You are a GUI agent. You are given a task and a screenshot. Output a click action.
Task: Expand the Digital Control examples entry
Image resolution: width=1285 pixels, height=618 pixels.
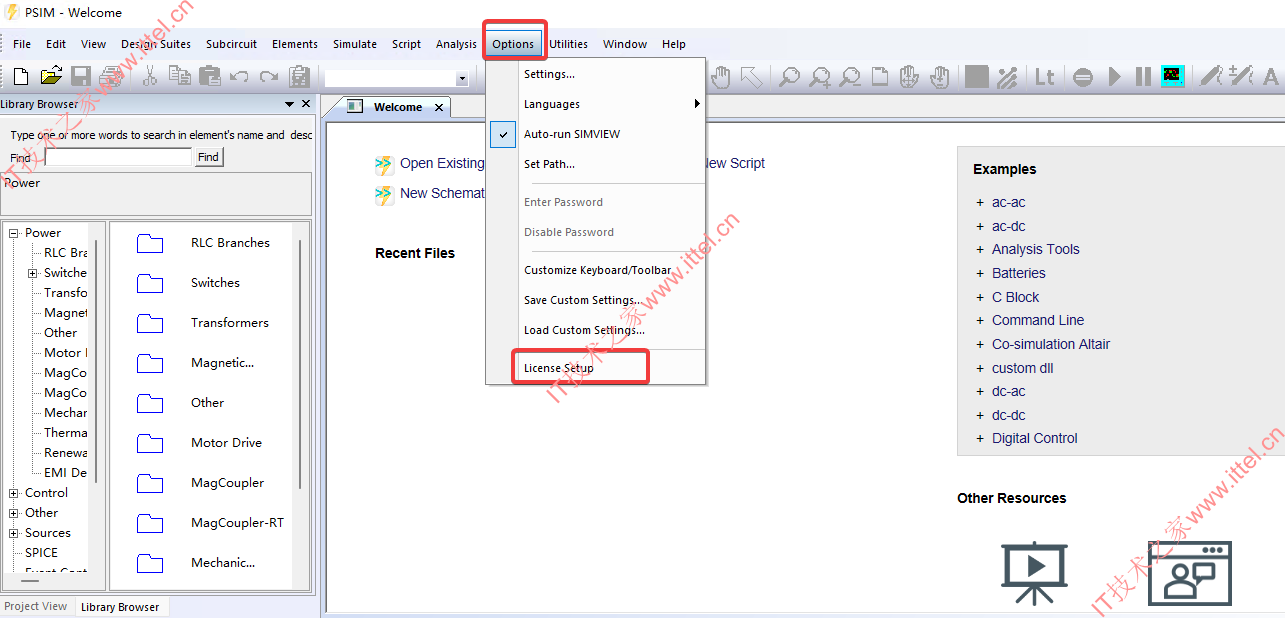(x=980, y=438)
